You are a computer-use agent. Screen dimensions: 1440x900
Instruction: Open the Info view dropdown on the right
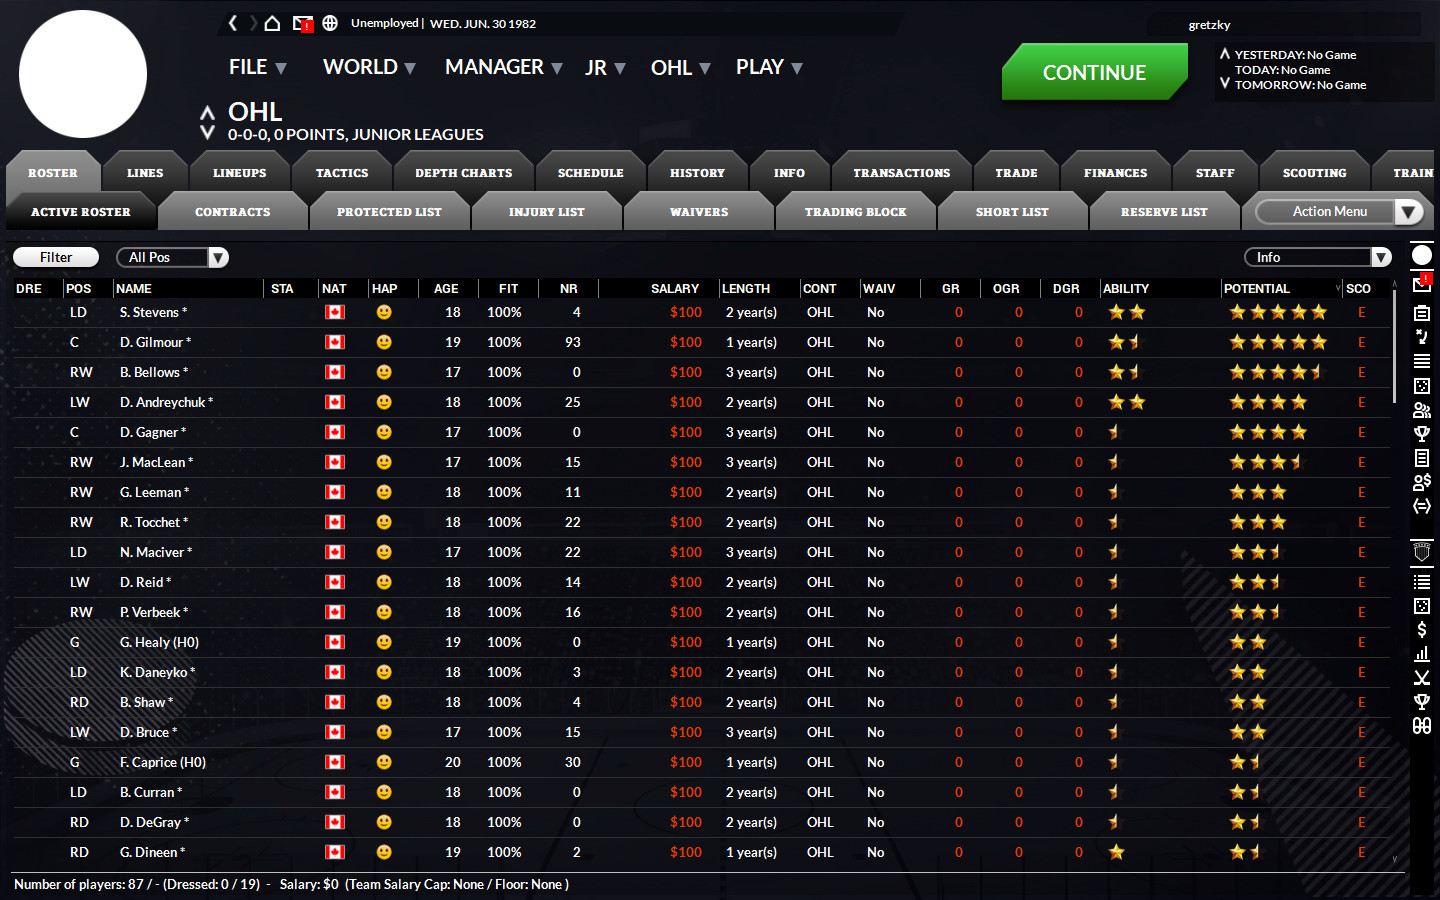point(1316,257)
